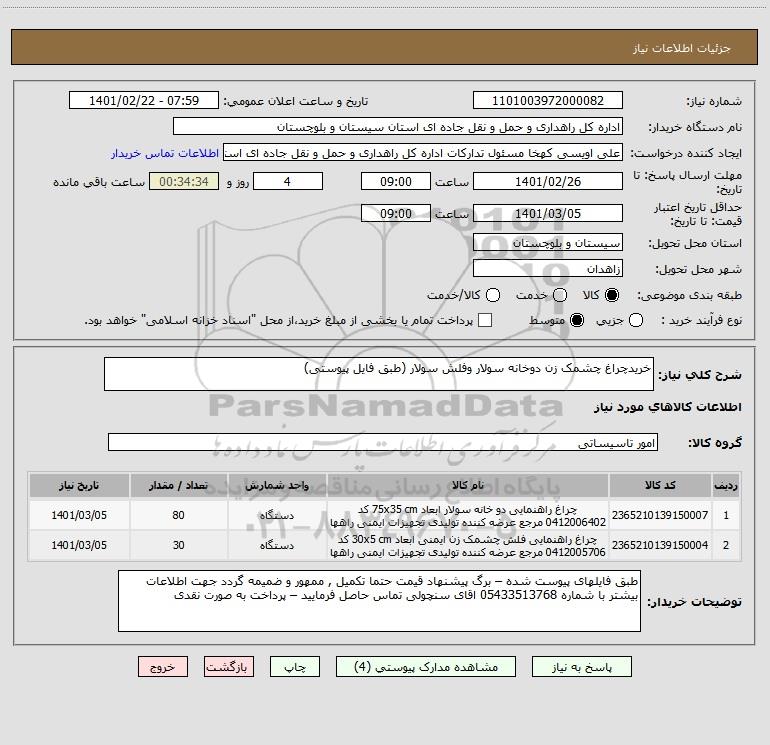770x745 pixels.
Task: Choose متوسط purchase process option
Action: (x=577, y=320)
